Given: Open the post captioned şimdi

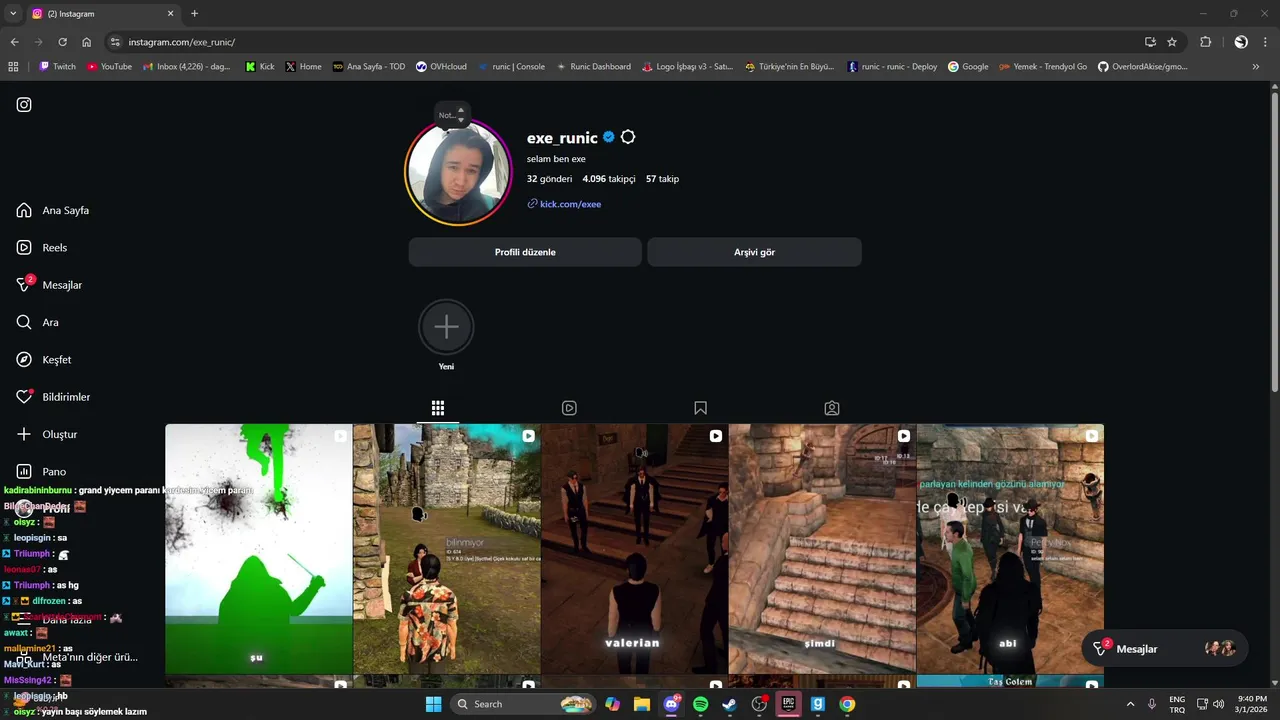Looking at the screenshot, I should pyautogui.click(x=822, y=549).
